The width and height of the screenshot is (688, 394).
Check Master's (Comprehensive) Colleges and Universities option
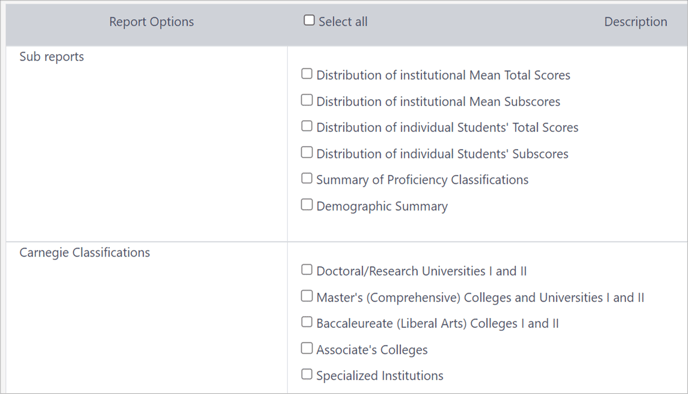tap(307, 296)
